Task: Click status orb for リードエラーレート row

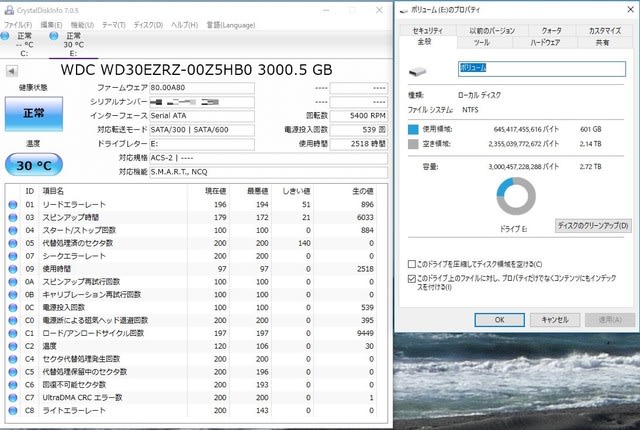Action: point(13,205)
